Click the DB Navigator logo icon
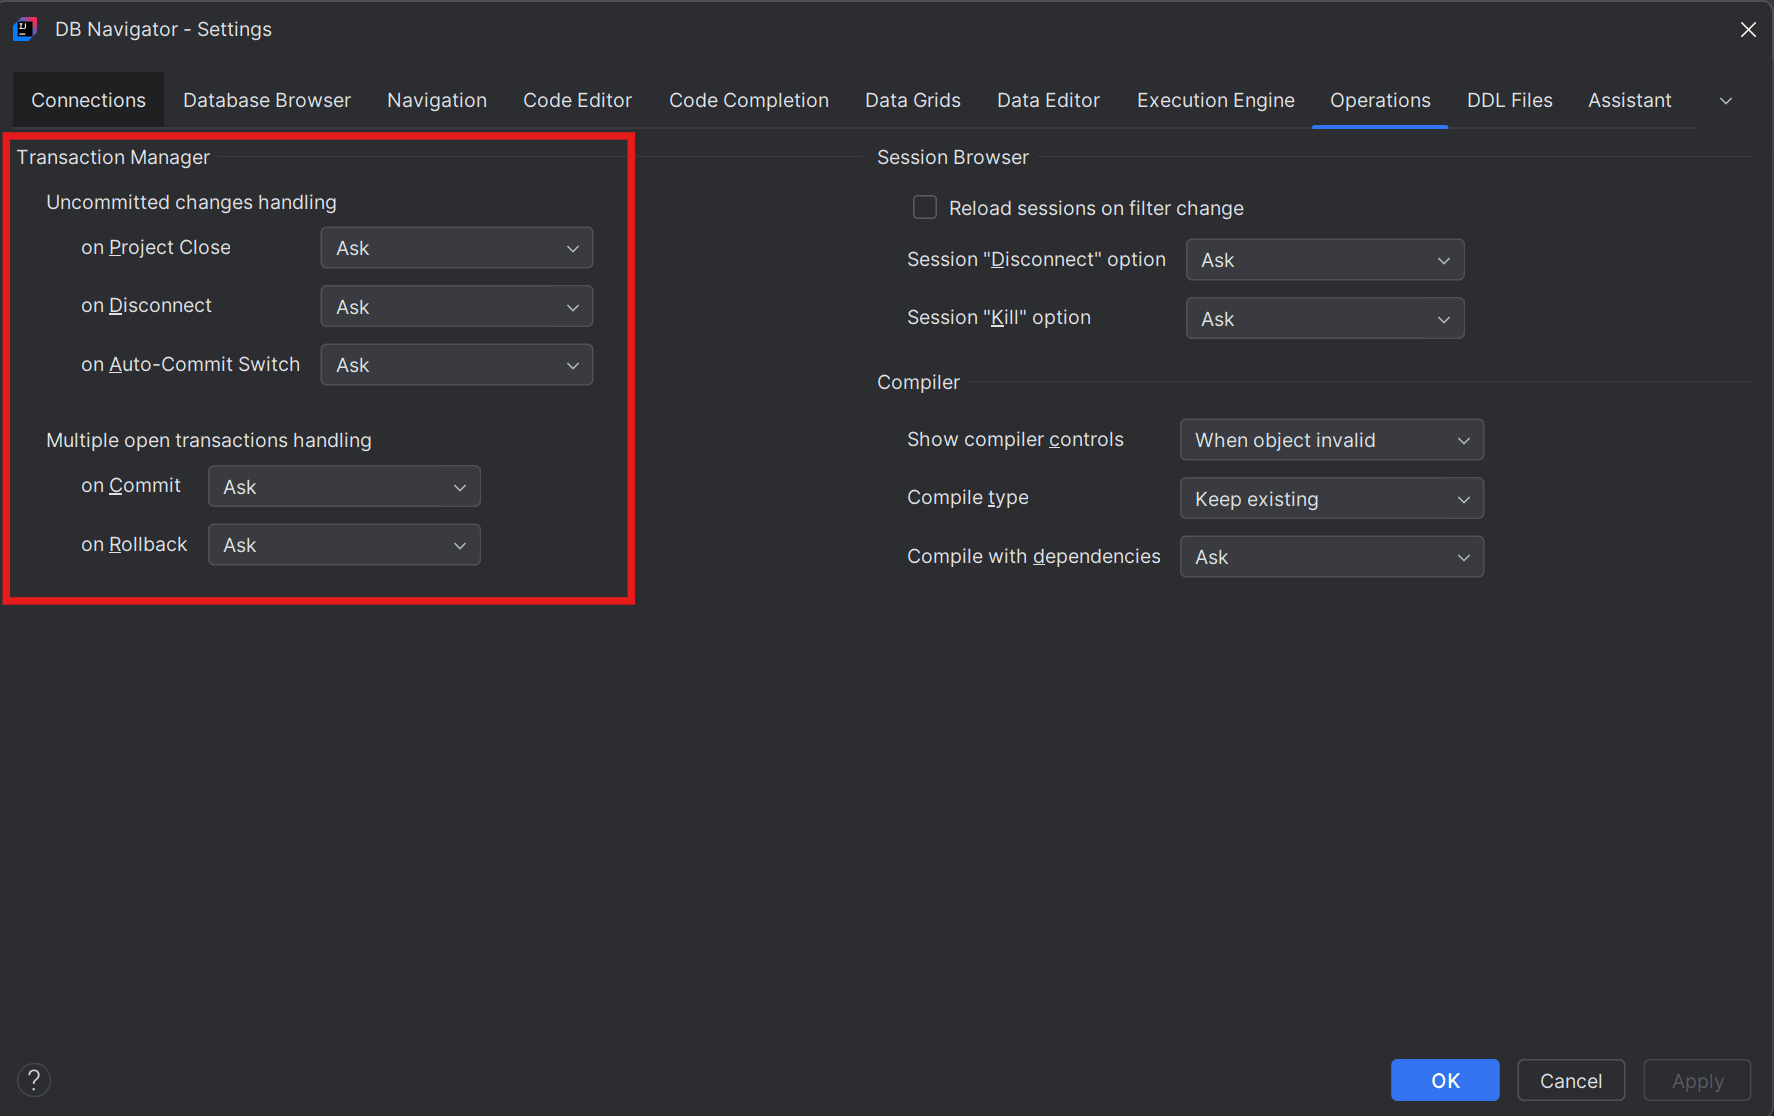Image resolution: width=1774 pixels, height=1116 pixels. point(24,29)
